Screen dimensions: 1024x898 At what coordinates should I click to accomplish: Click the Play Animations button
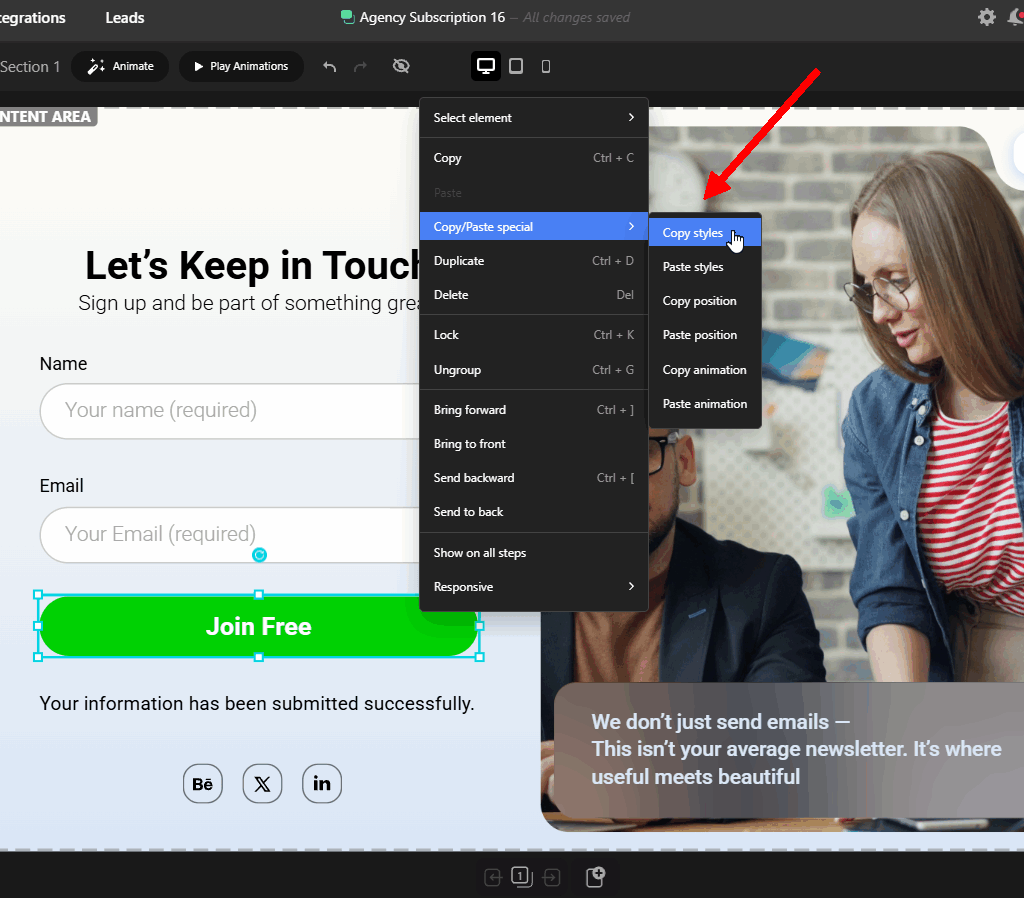point(241,66)
